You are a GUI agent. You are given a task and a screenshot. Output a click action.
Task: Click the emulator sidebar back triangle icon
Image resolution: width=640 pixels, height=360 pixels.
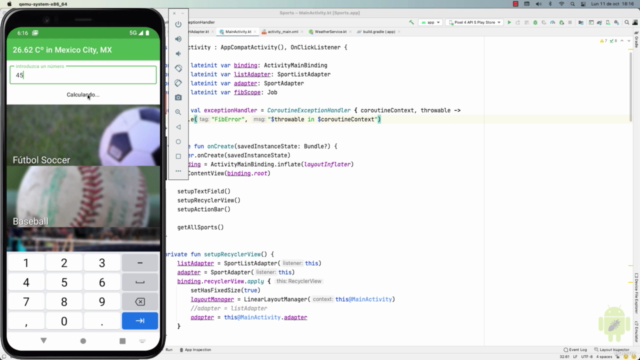(x=178, y=127)
